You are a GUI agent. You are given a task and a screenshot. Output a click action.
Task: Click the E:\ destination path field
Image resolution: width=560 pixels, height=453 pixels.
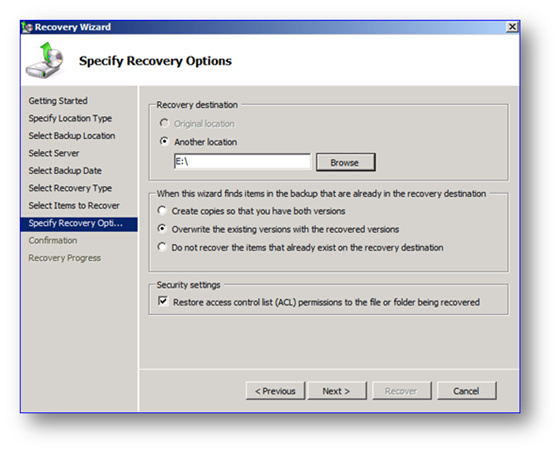(x=242, y=162)
